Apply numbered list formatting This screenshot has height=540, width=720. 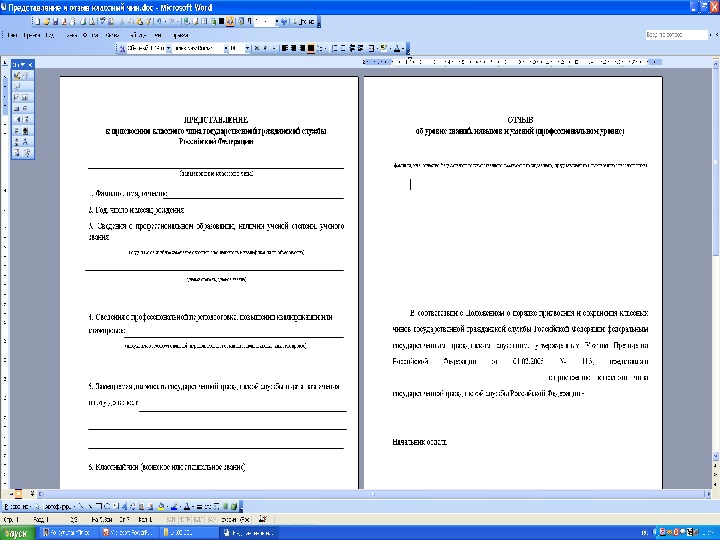tap(334, 48)
